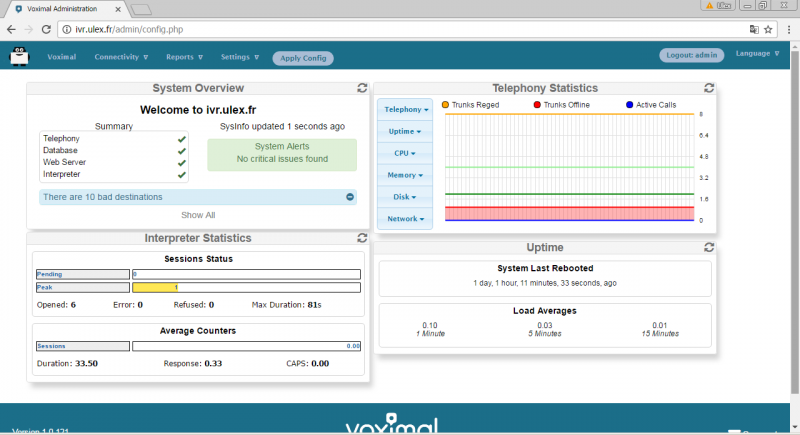Click 'SysInfo updated 1 seconds ago' text
This screenshot has height=435, width=800.
(x=282, y=126)
